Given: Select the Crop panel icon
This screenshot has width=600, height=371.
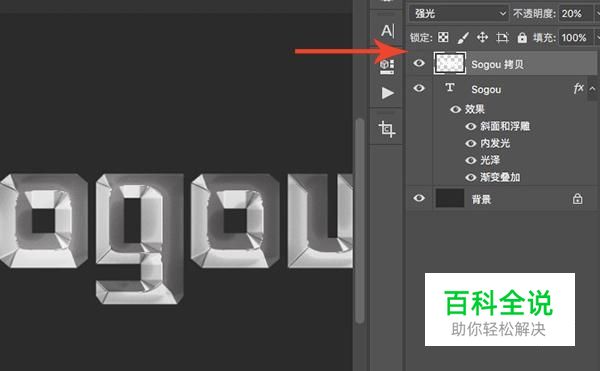Looking at the screenshot, I should coord(387,129).
